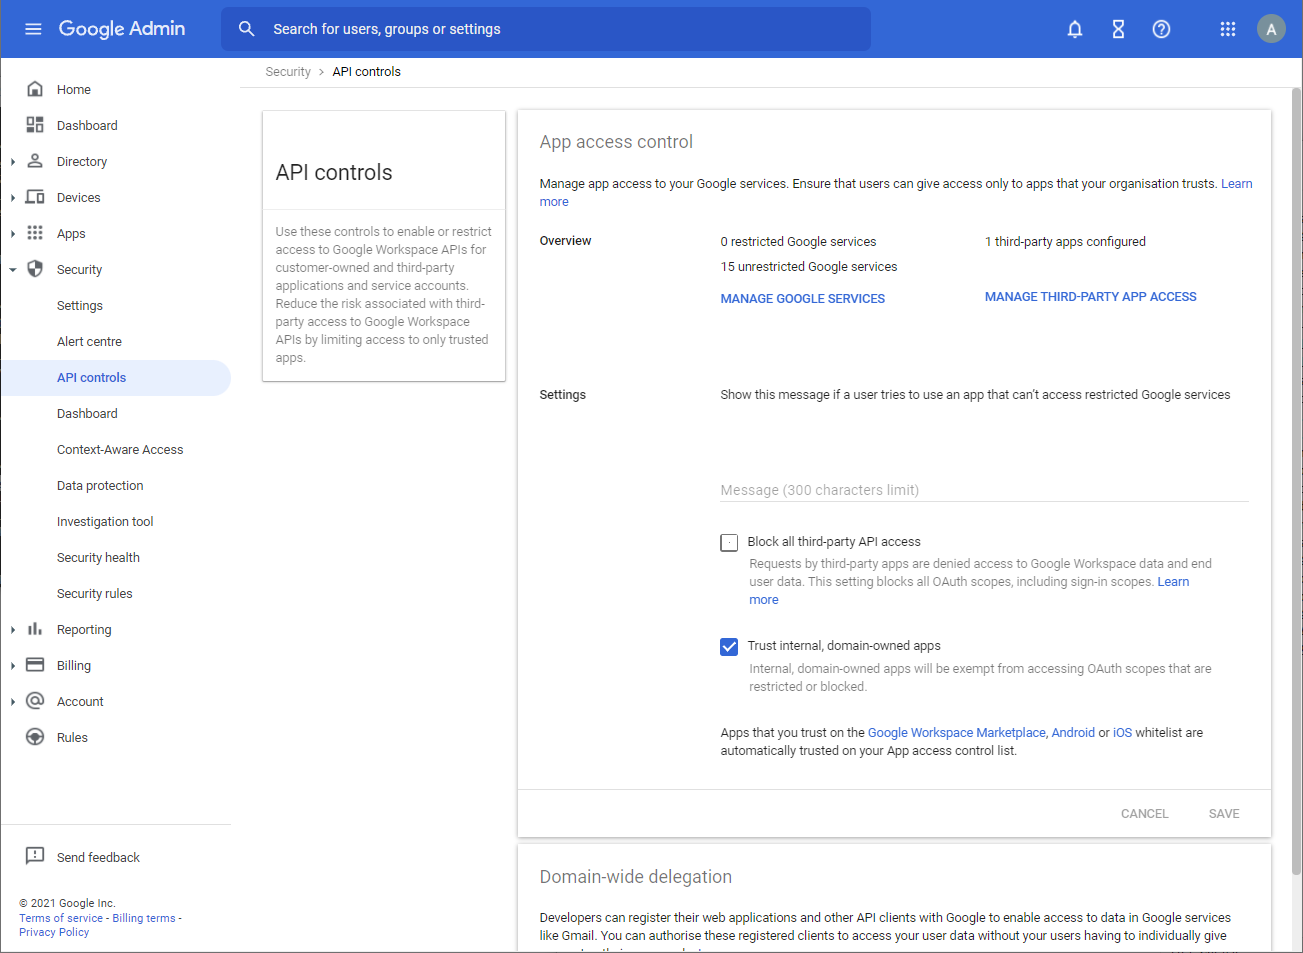Image resolution: width=1303 pixels, height=953 pixels.
Task: Click the Rules globe icon
Action: tap(35, 737)
